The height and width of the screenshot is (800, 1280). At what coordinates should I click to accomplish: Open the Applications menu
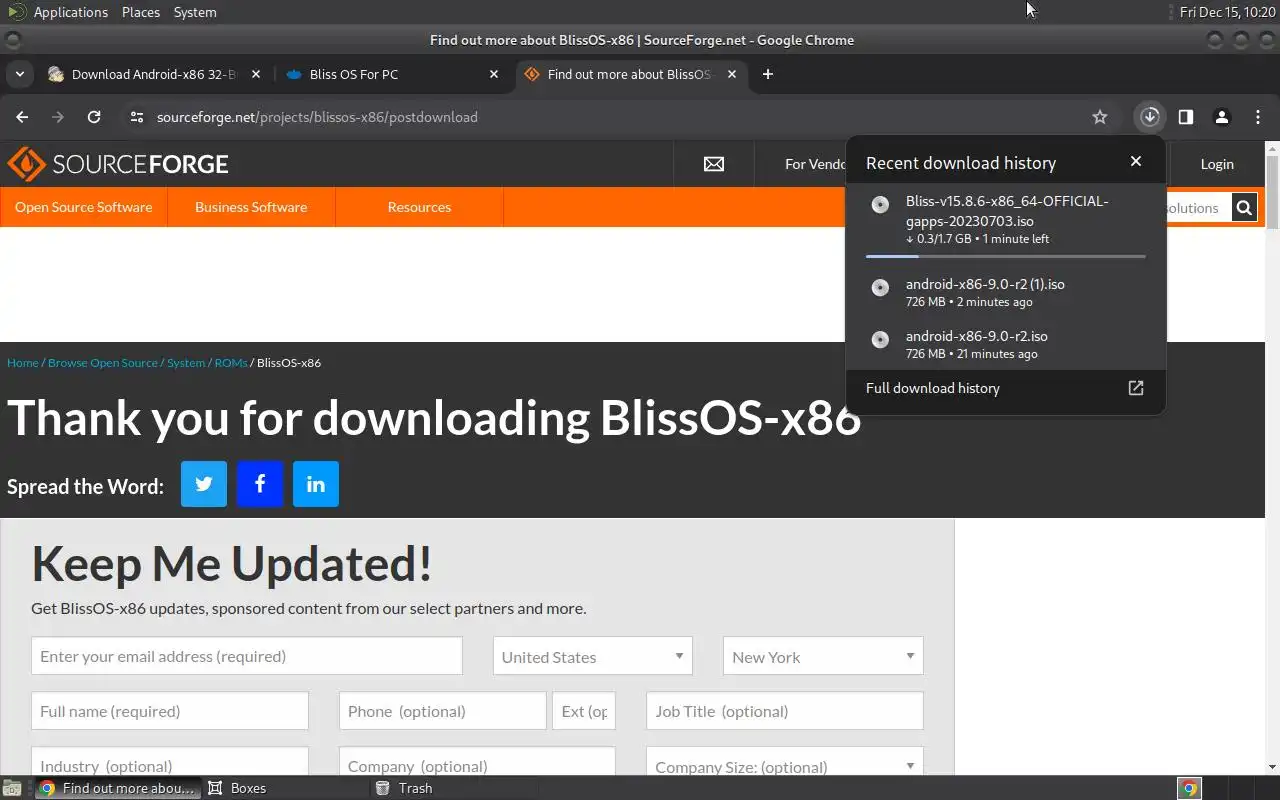70,12
